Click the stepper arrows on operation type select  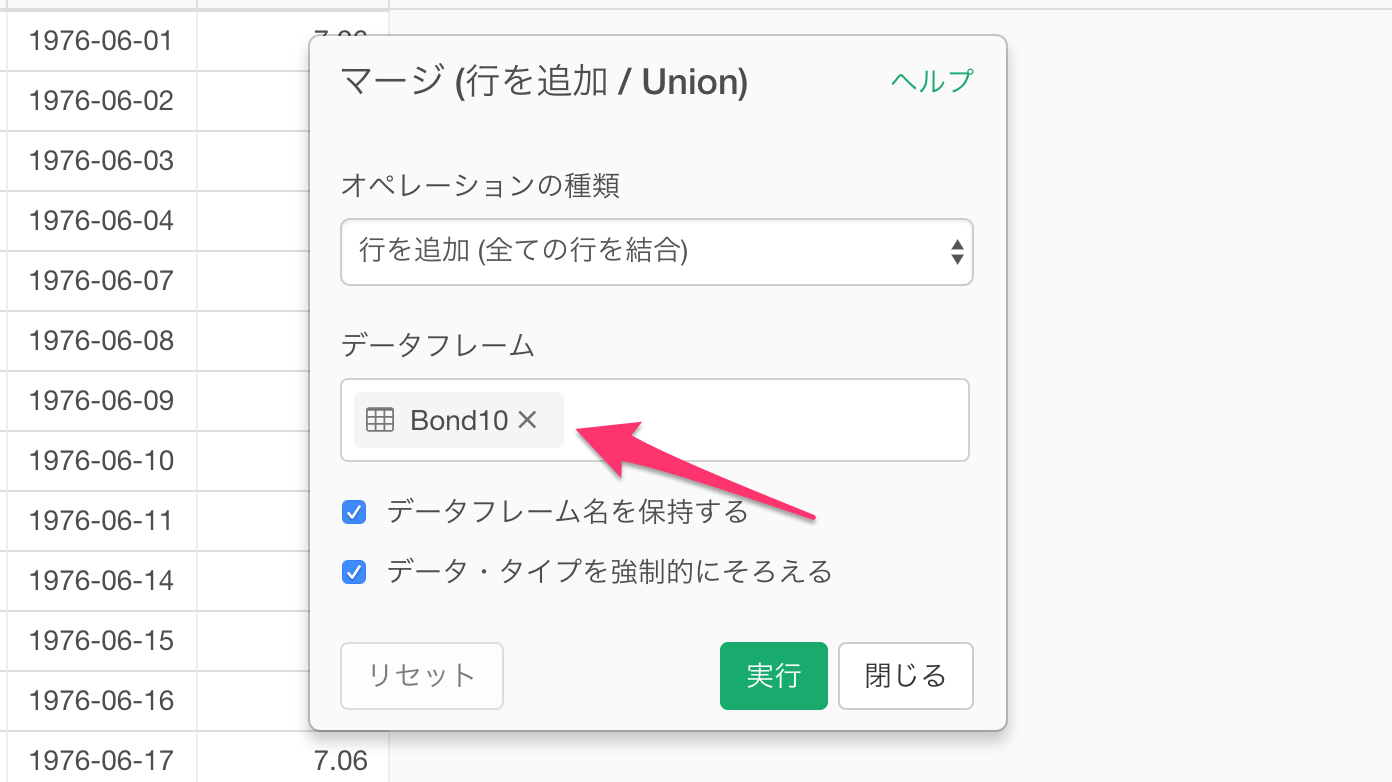pyautogui.click(x=957, y=252)
